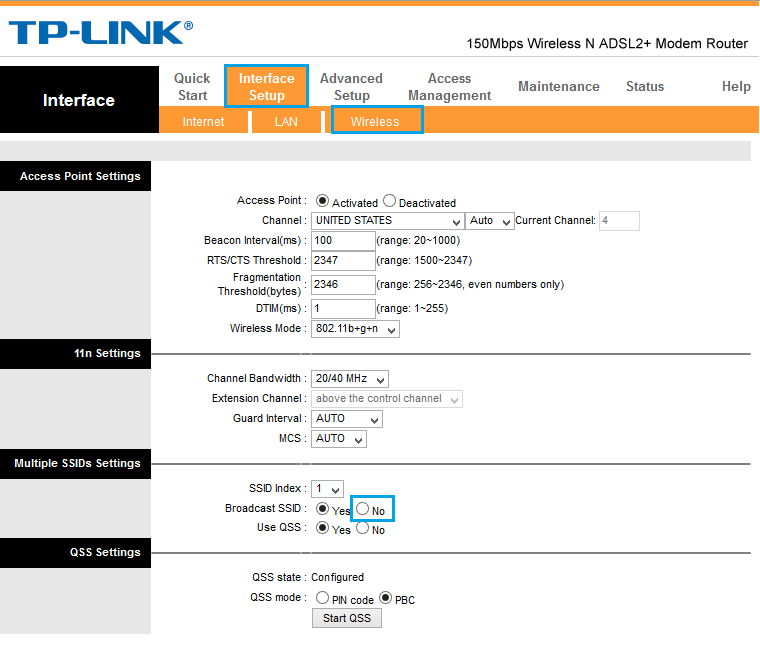The width and height of the screenshot is (760, 646).
Task: Open the Access Management tab
Action: tap(449, 87)
